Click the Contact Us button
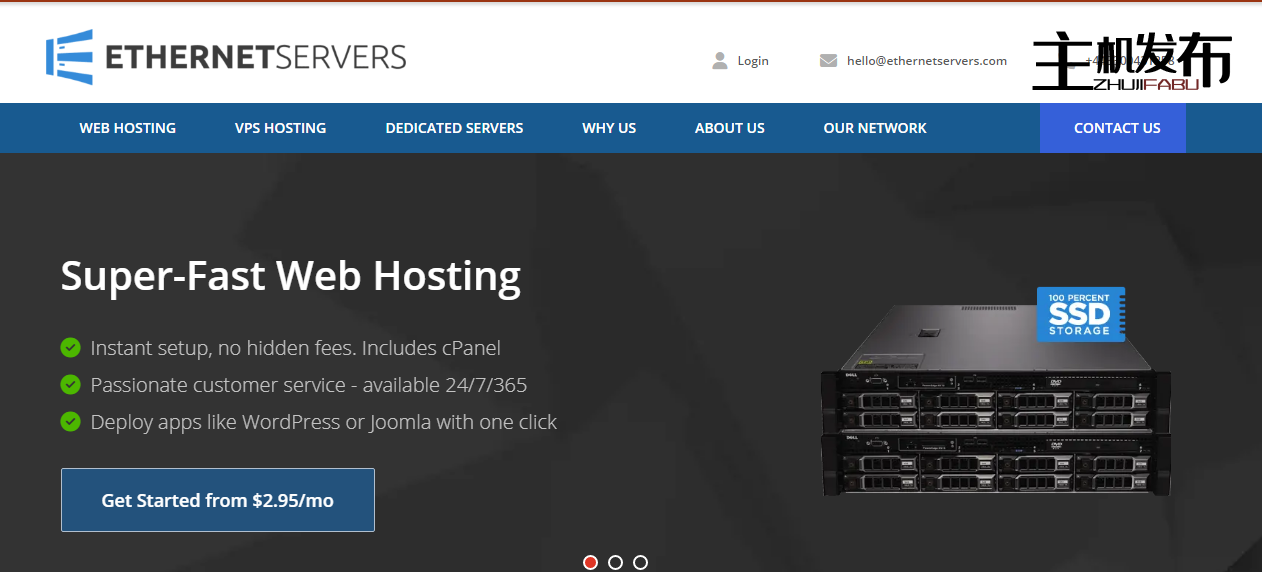The width and height of the screenshot is (1262, 572). point(1113,128)
